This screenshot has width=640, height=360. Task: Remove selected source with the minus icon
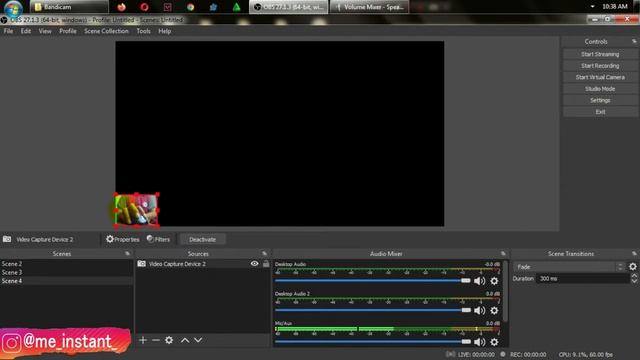pos(156,340)
